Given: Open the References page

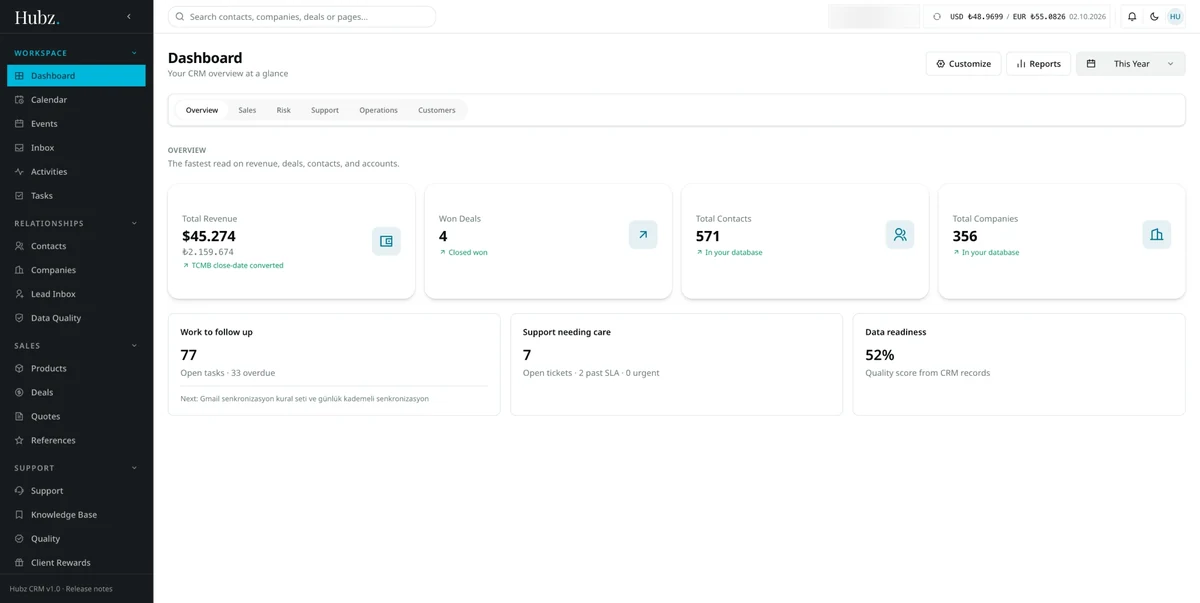Looking at the screenshot, I should [76, 440].
